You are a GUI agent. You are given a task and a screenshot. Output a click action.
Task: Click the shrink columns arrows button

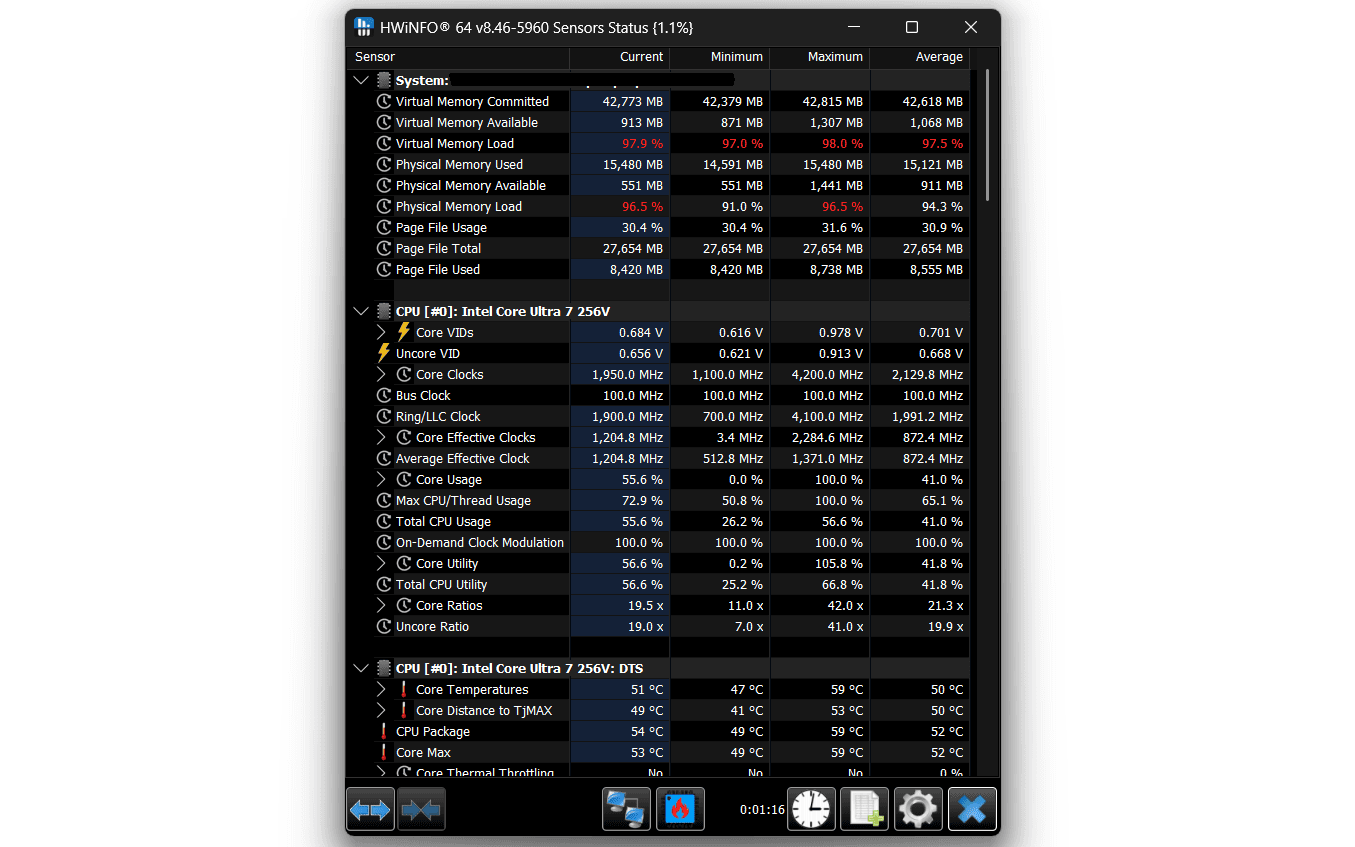tap(421, 809)
